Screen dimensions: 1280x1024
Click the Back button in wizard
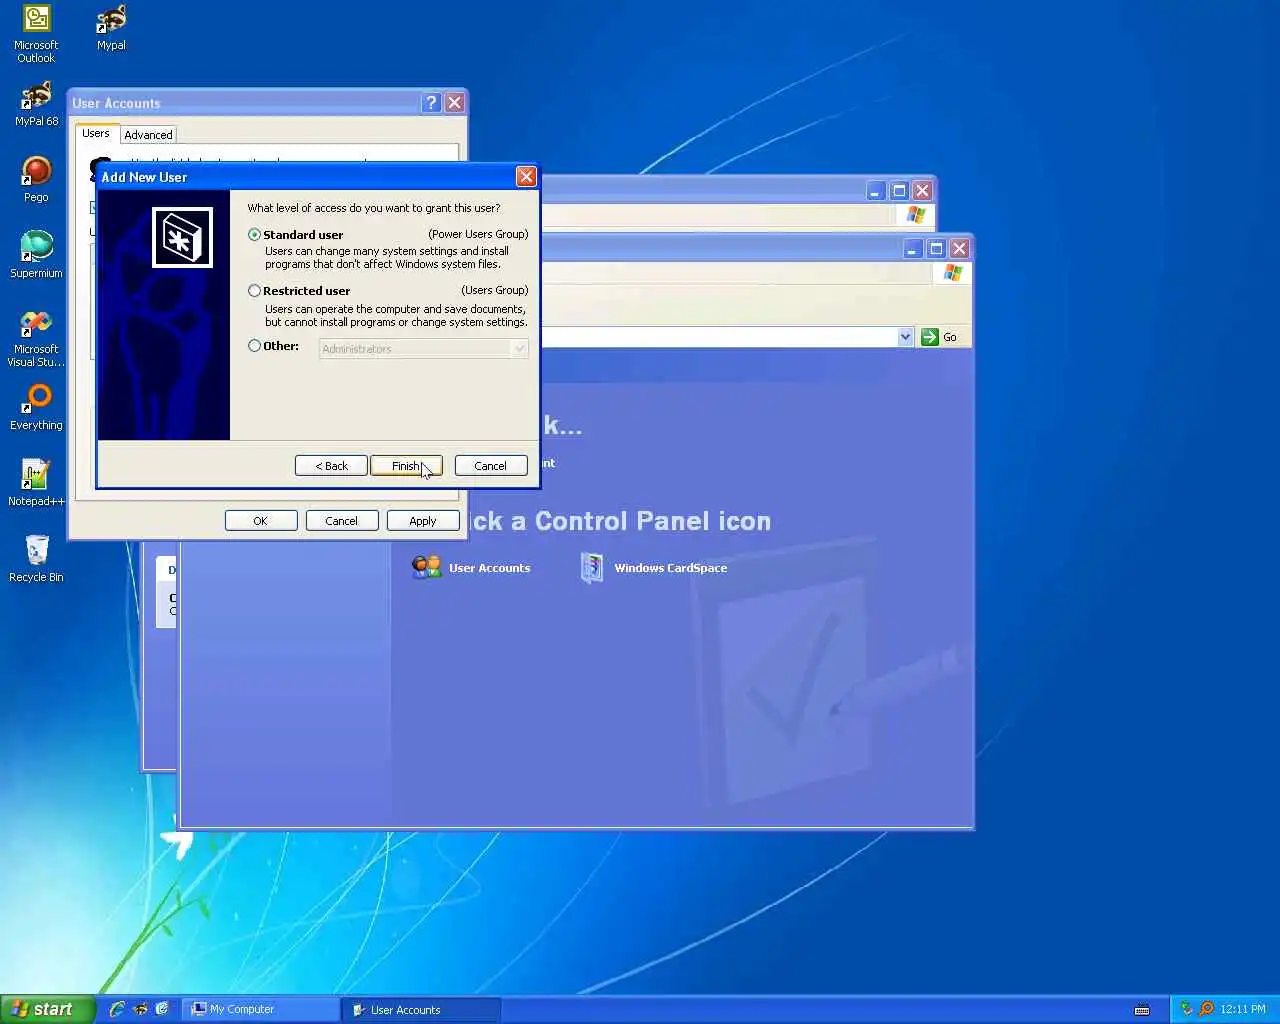tap(331, 466)
